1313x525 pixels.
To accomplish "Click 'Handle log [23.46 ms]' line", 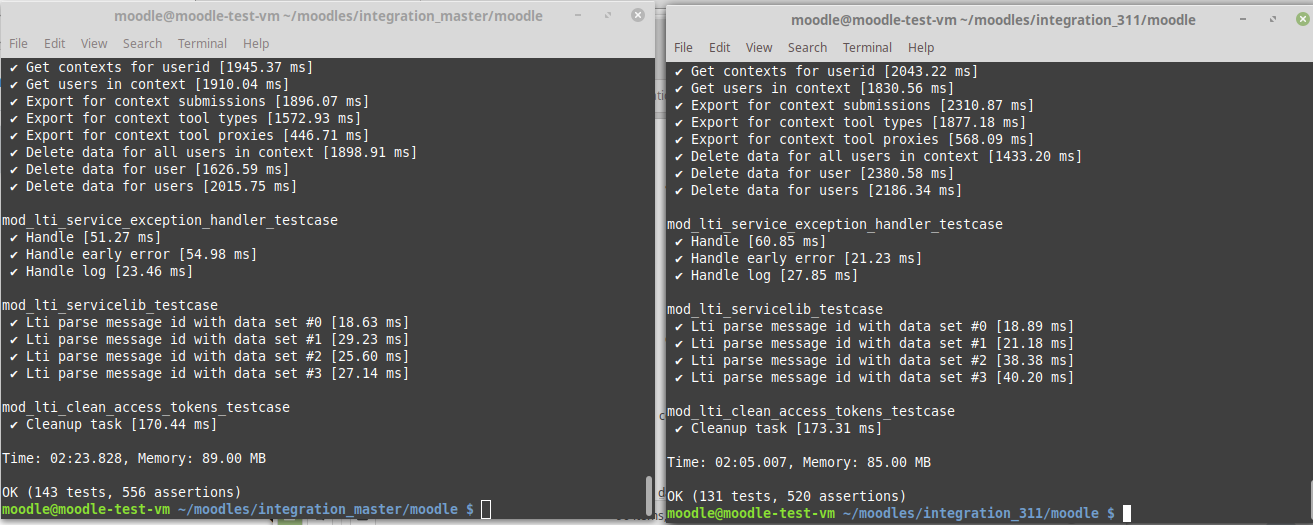I will tap(100, 271).
